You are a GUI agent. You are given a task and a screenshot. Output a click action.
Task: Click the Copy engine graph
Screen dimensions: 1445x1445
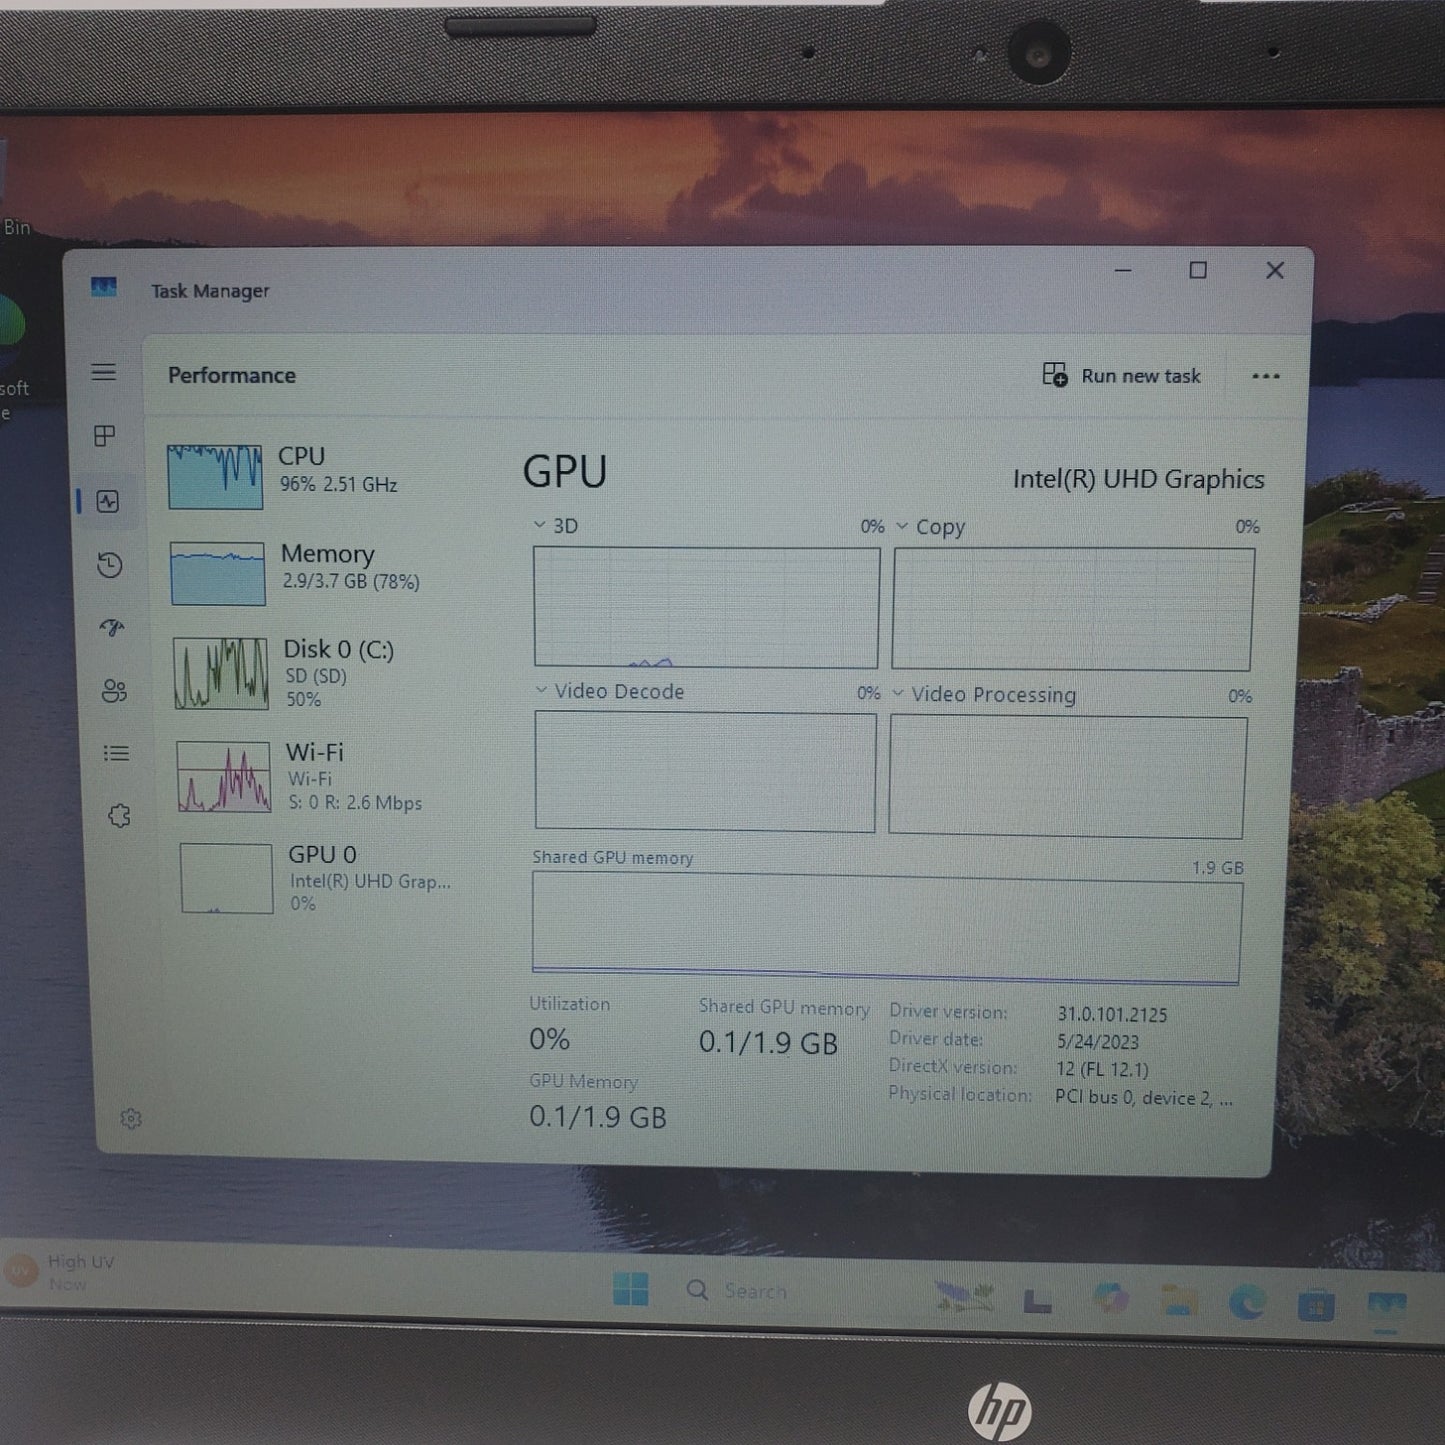[1072, 609]
